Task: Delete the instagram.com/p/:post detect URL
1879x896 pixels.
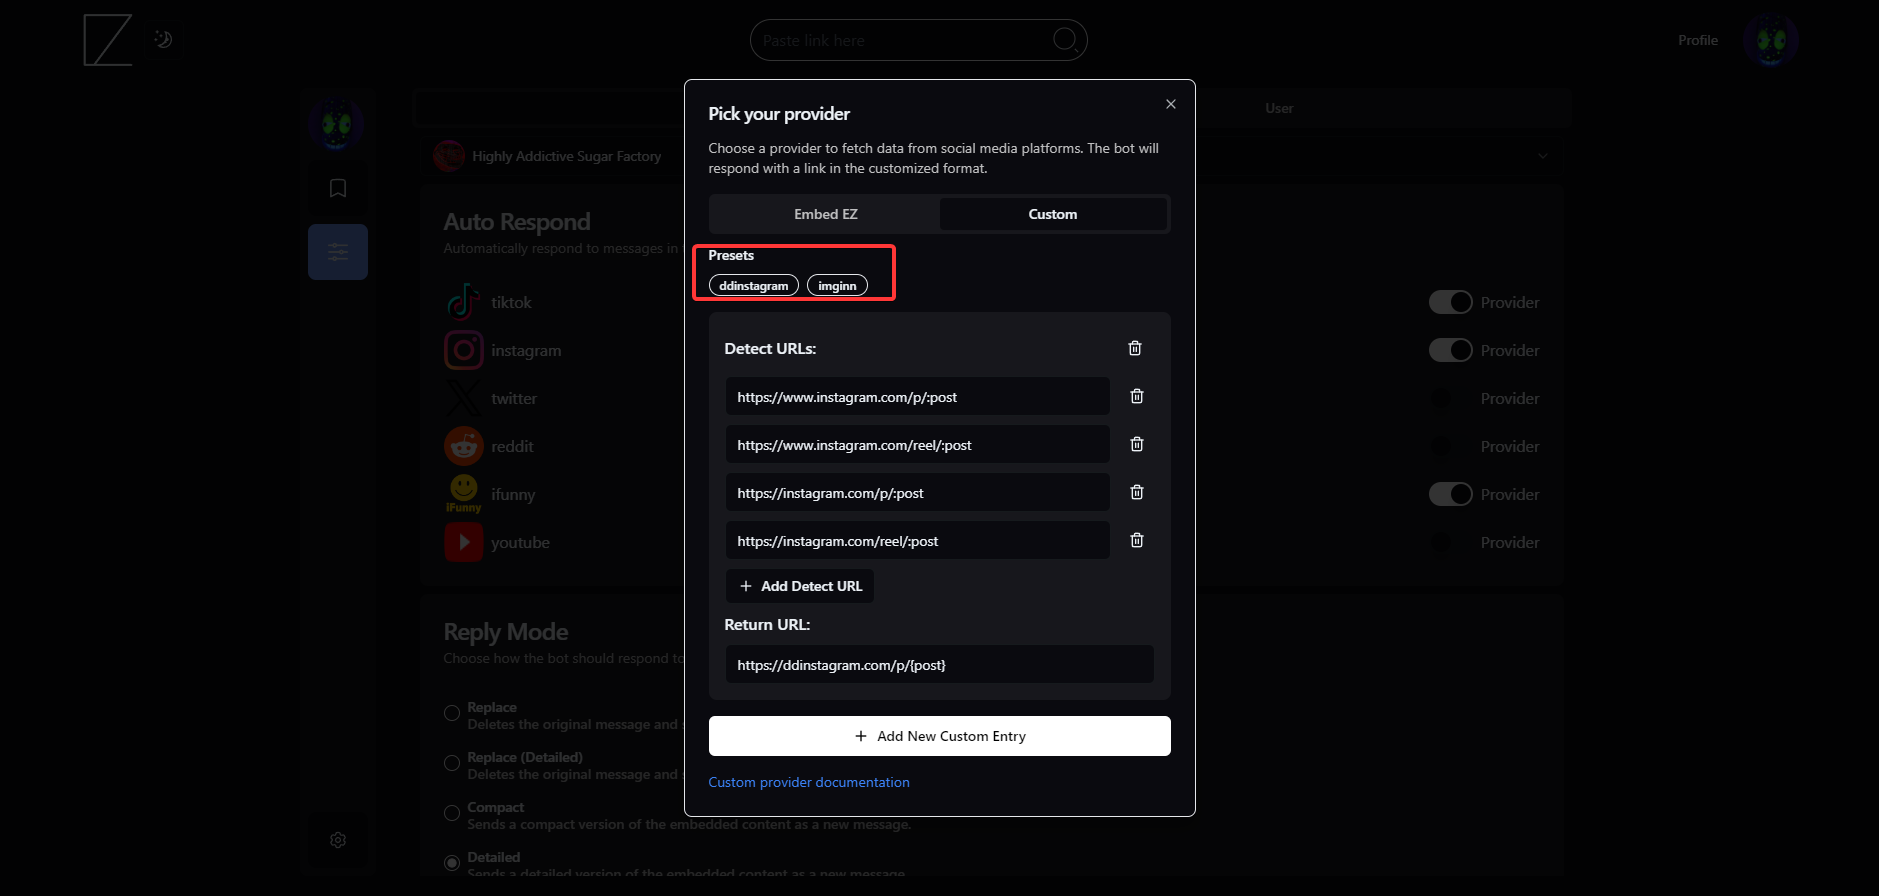Action: tap(1136, 492)
